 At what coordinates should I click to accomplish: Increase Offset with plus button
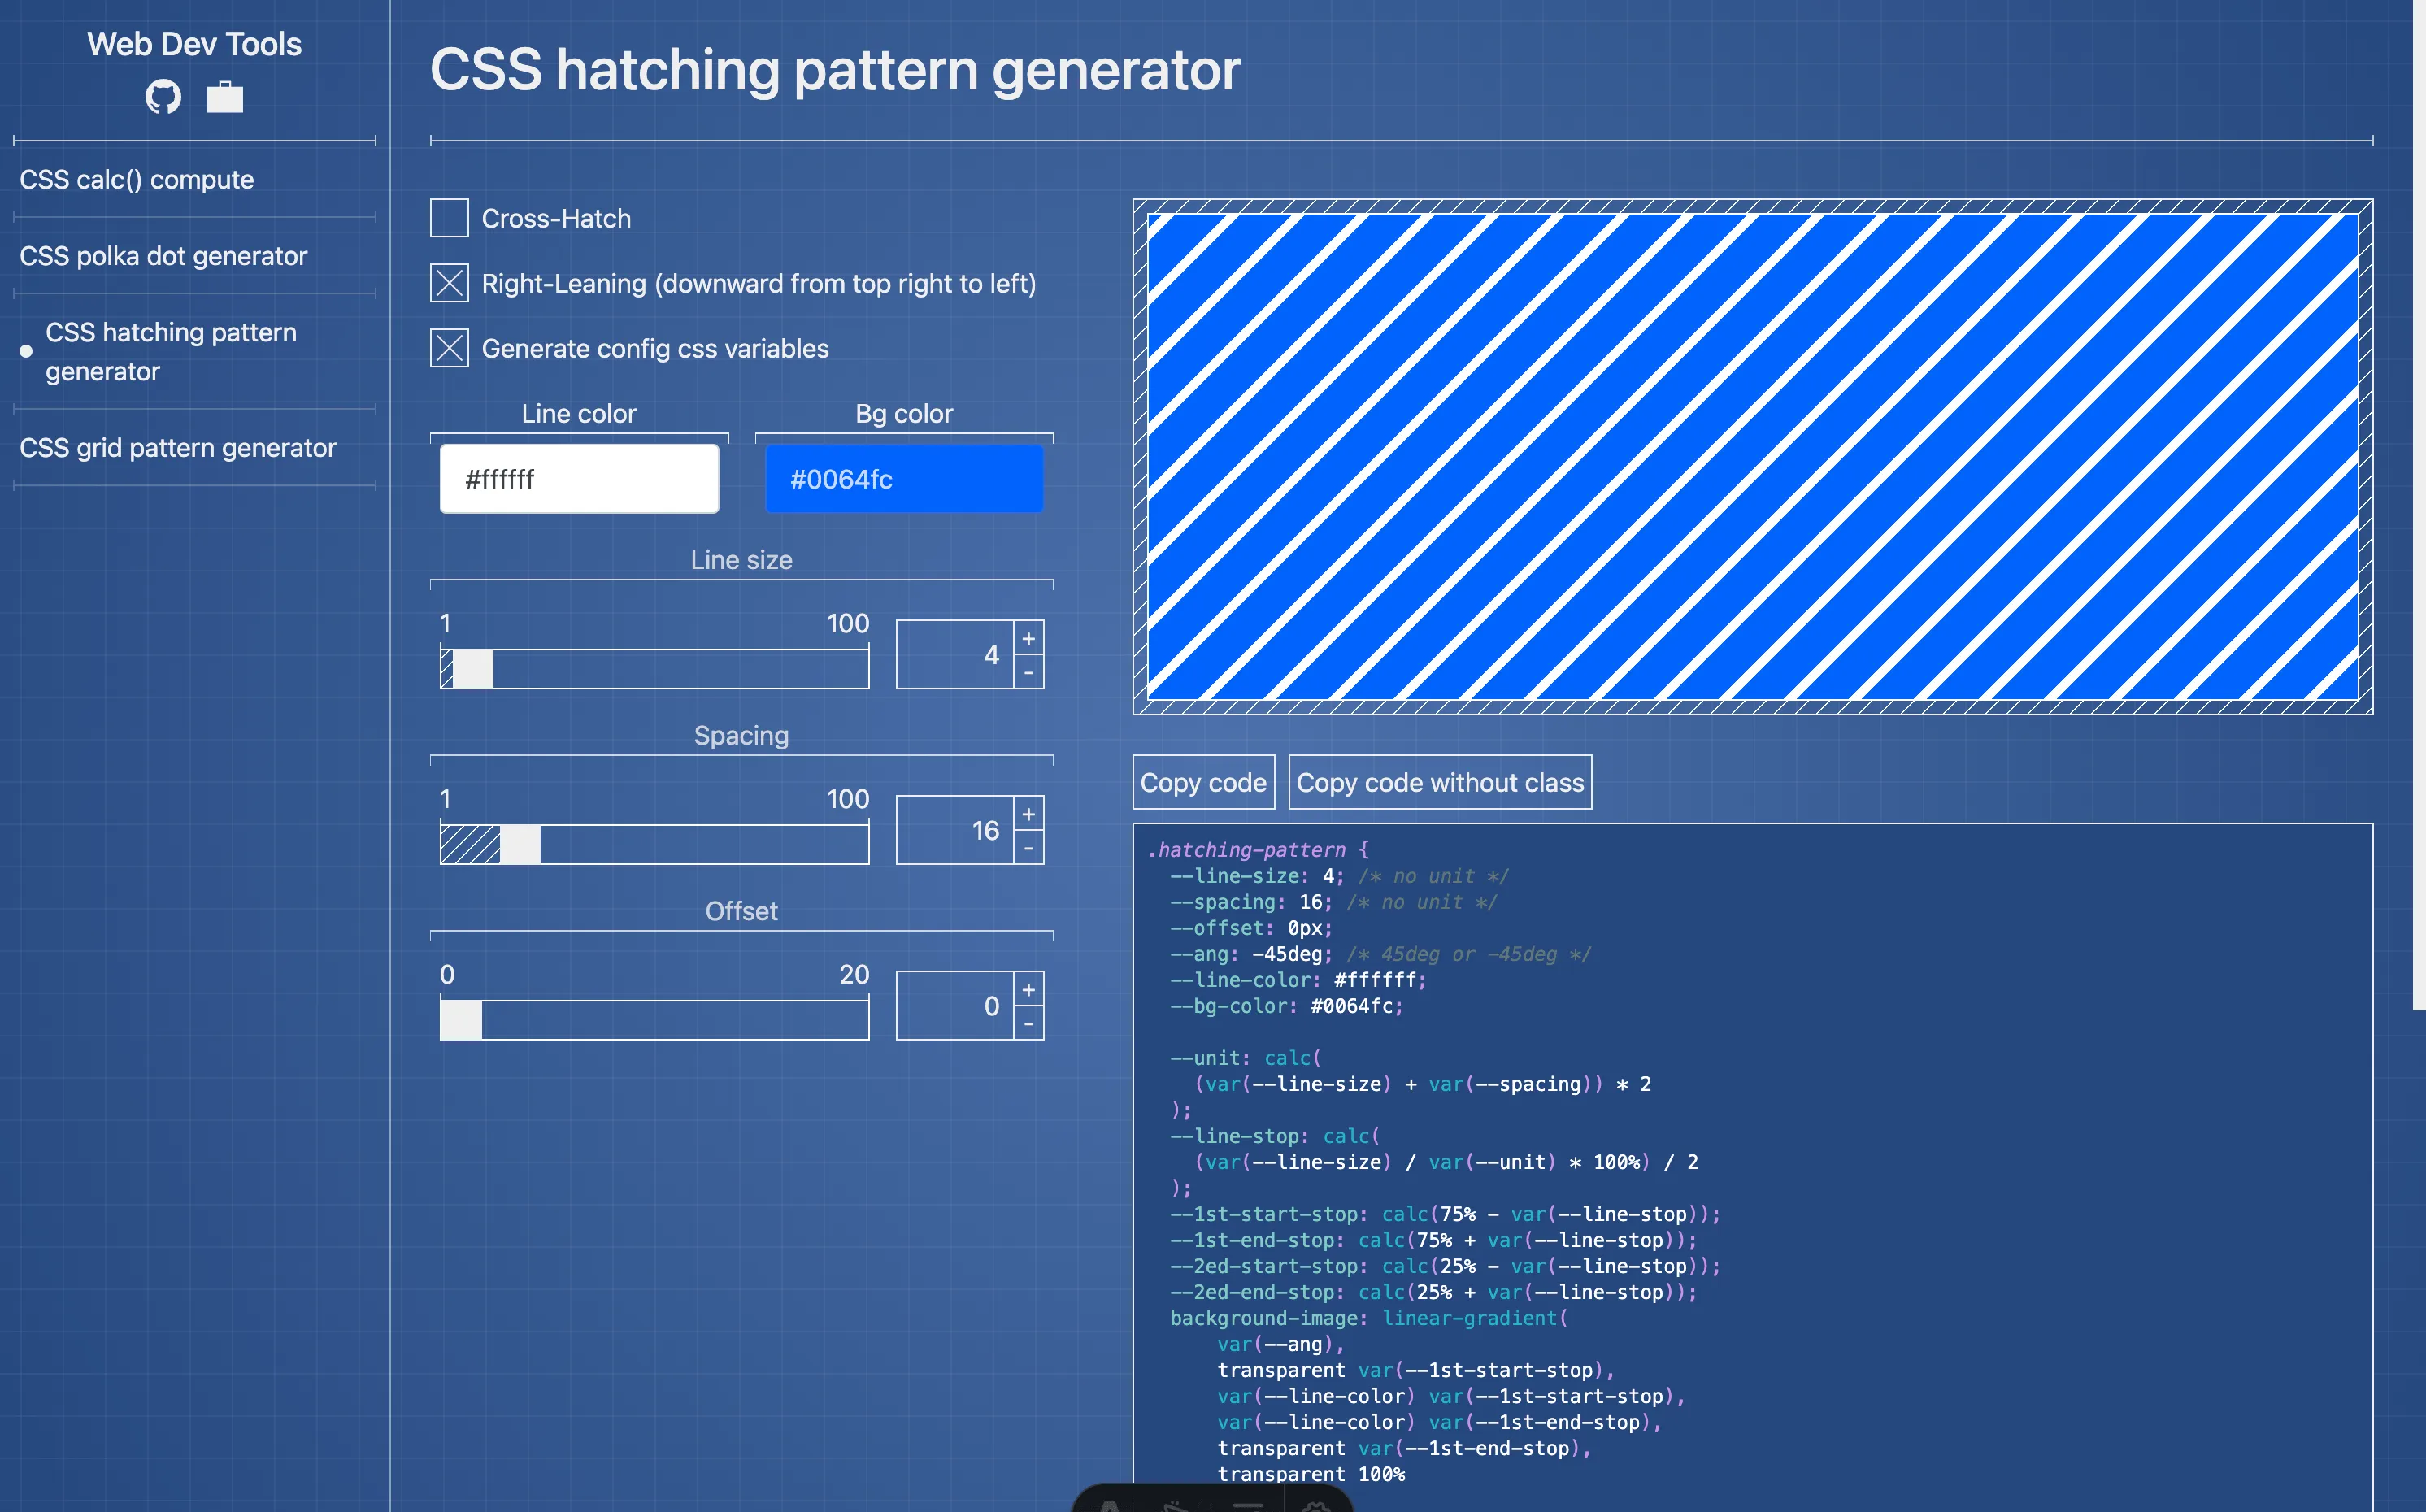tap(1028, 989)
